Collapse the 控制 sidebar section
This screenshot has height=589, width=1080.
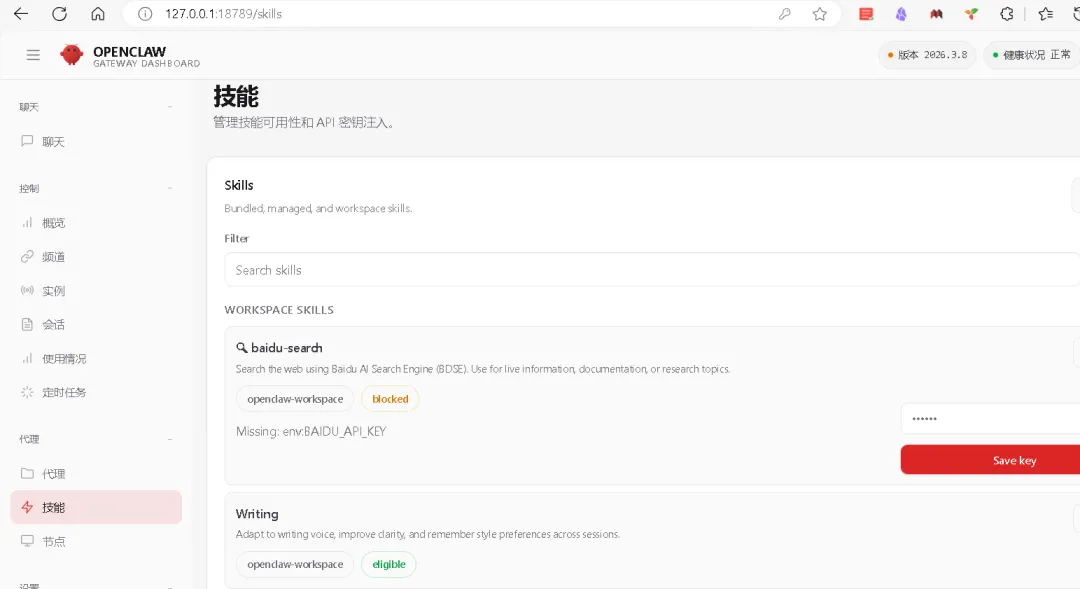[170, 188]
